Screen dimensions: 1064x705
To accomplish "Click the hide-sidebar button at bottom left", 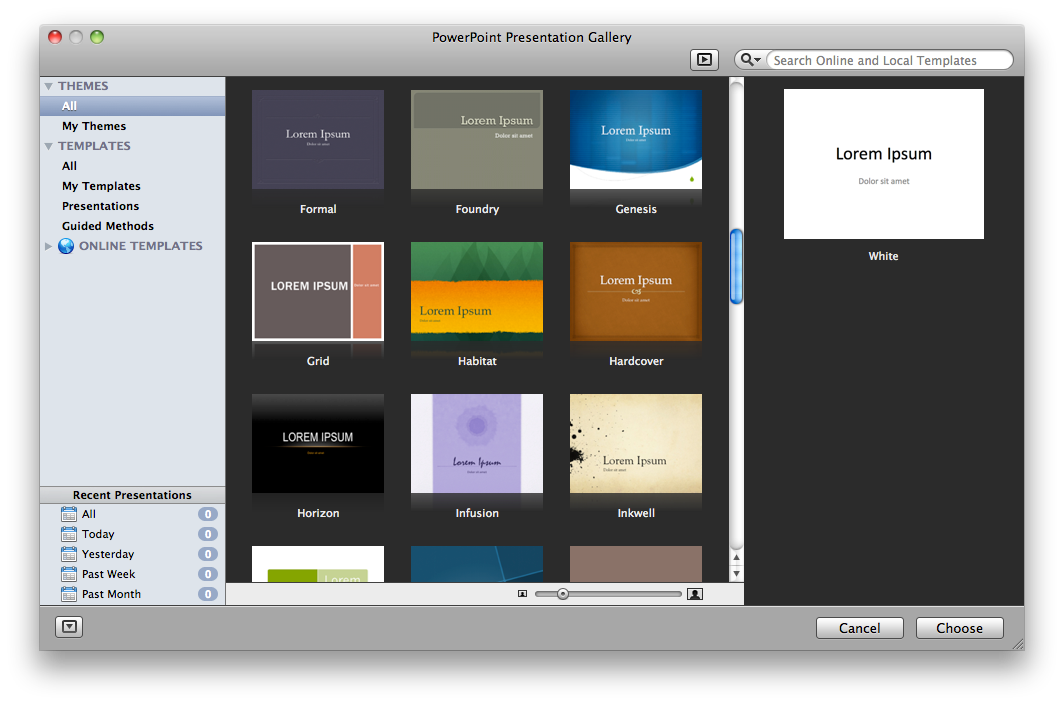I will click(x=69, y=626).
